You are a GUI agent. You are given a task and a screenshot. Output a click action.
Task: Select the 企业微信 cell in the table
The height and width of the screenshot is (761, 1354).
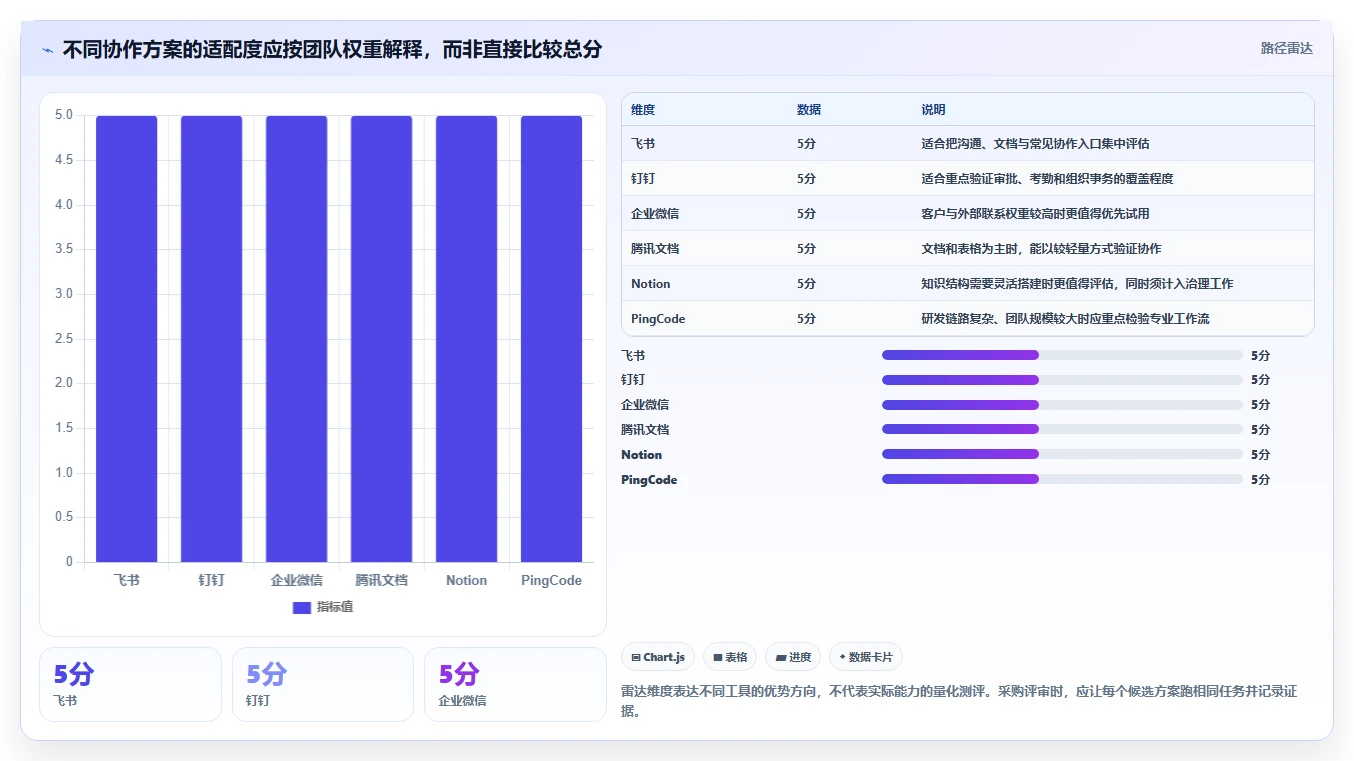(x=655, y=214)
